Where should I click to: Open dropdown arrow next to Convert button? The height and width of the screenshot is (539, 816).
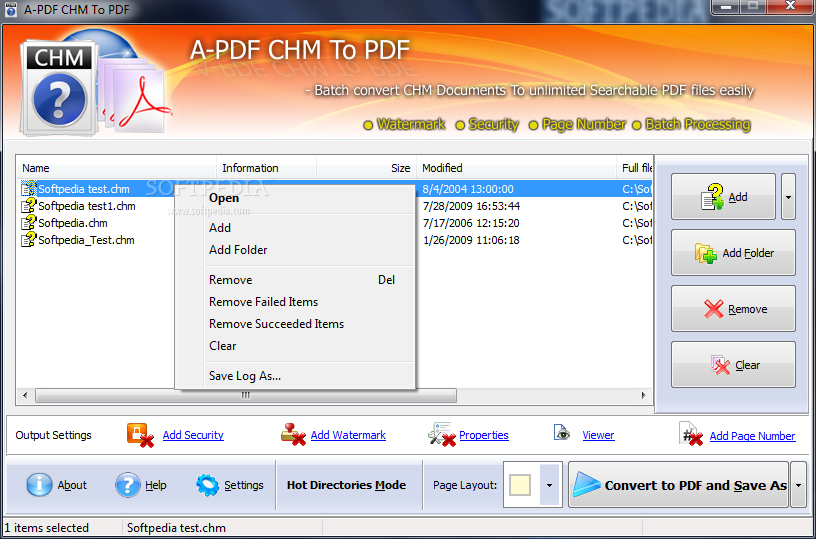pyautogui.click(x=798, y=485)
